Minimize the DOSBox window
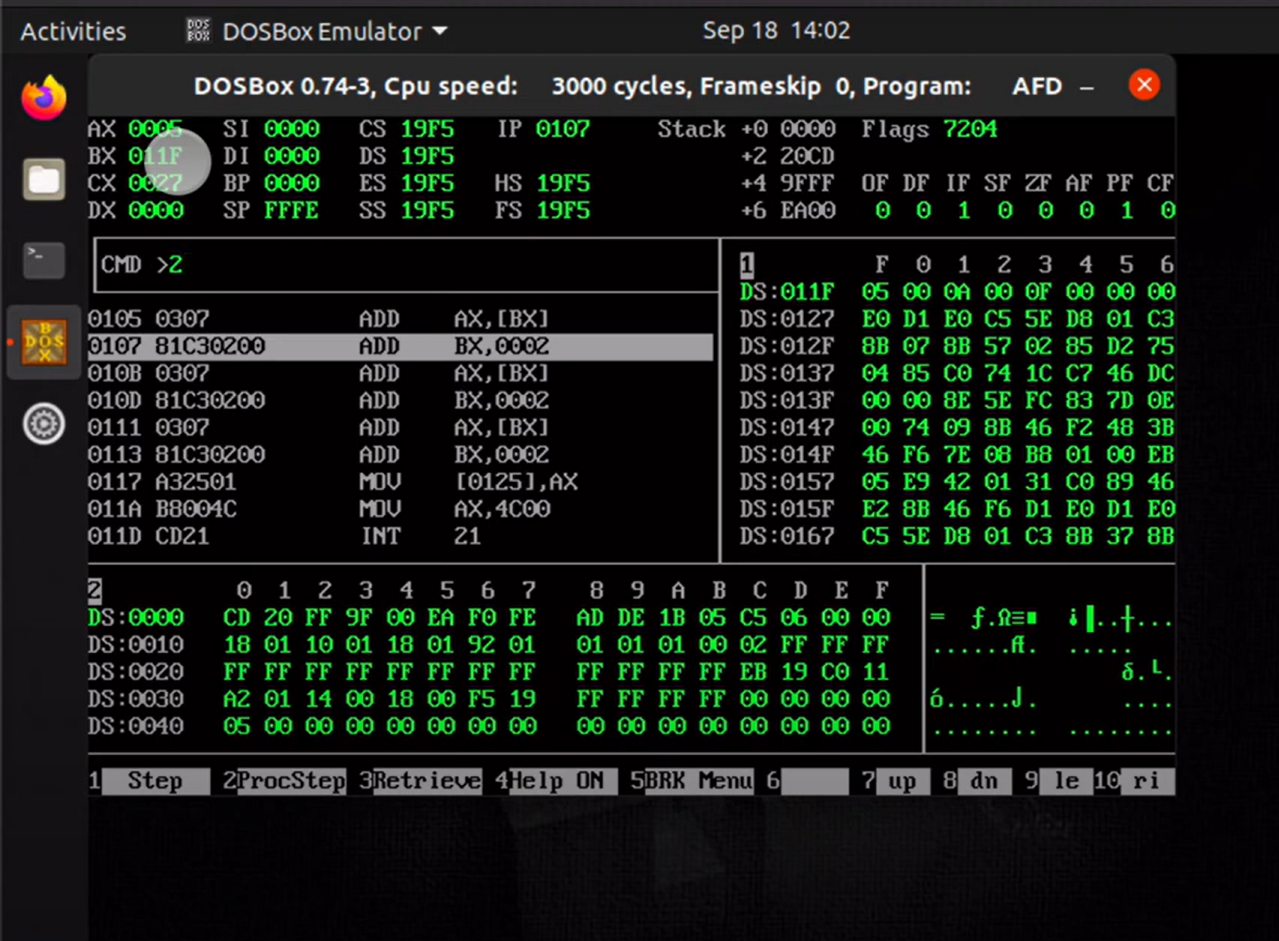This screenshot has height=941, width=1279. click(x=1087, y=86)
